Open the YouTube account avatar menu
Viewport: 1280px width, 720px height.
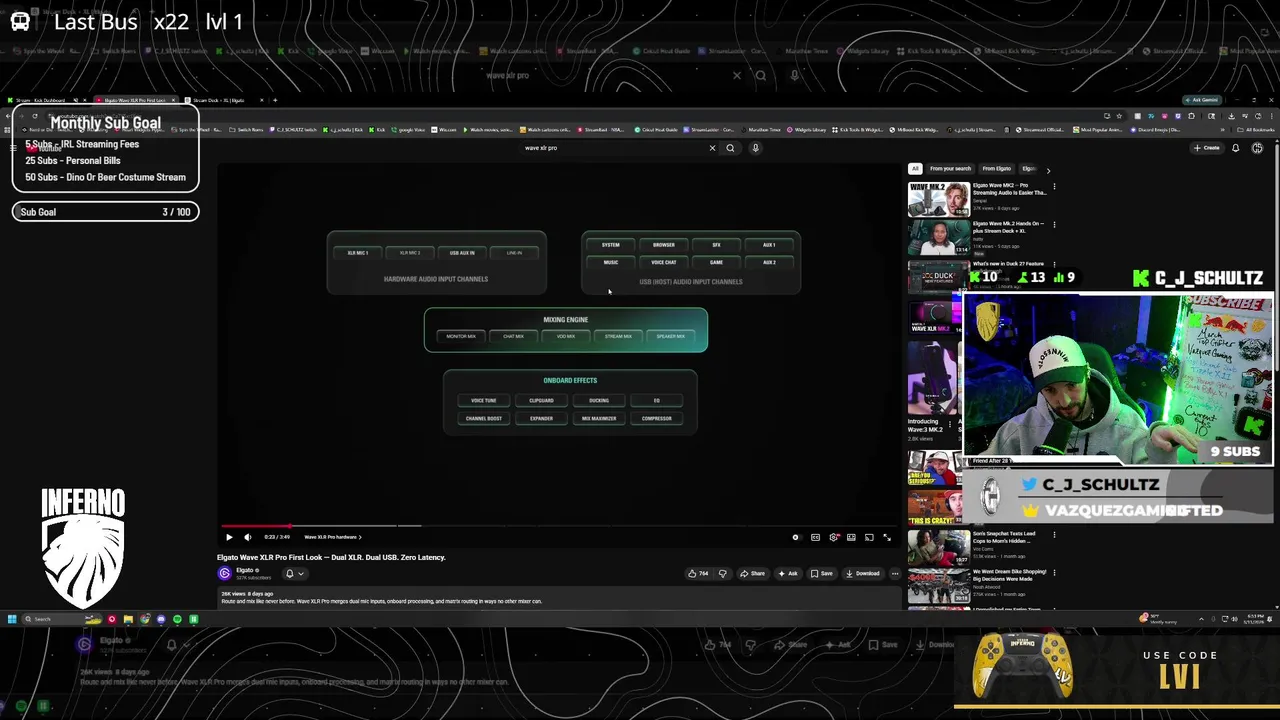tap(1257, 148)
